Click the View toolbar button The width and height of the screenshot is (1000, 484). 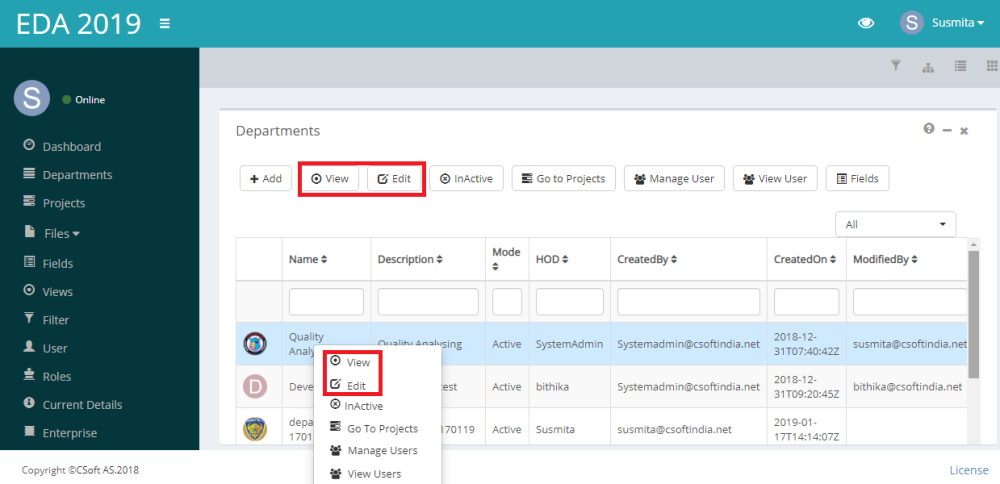[330, 179]
